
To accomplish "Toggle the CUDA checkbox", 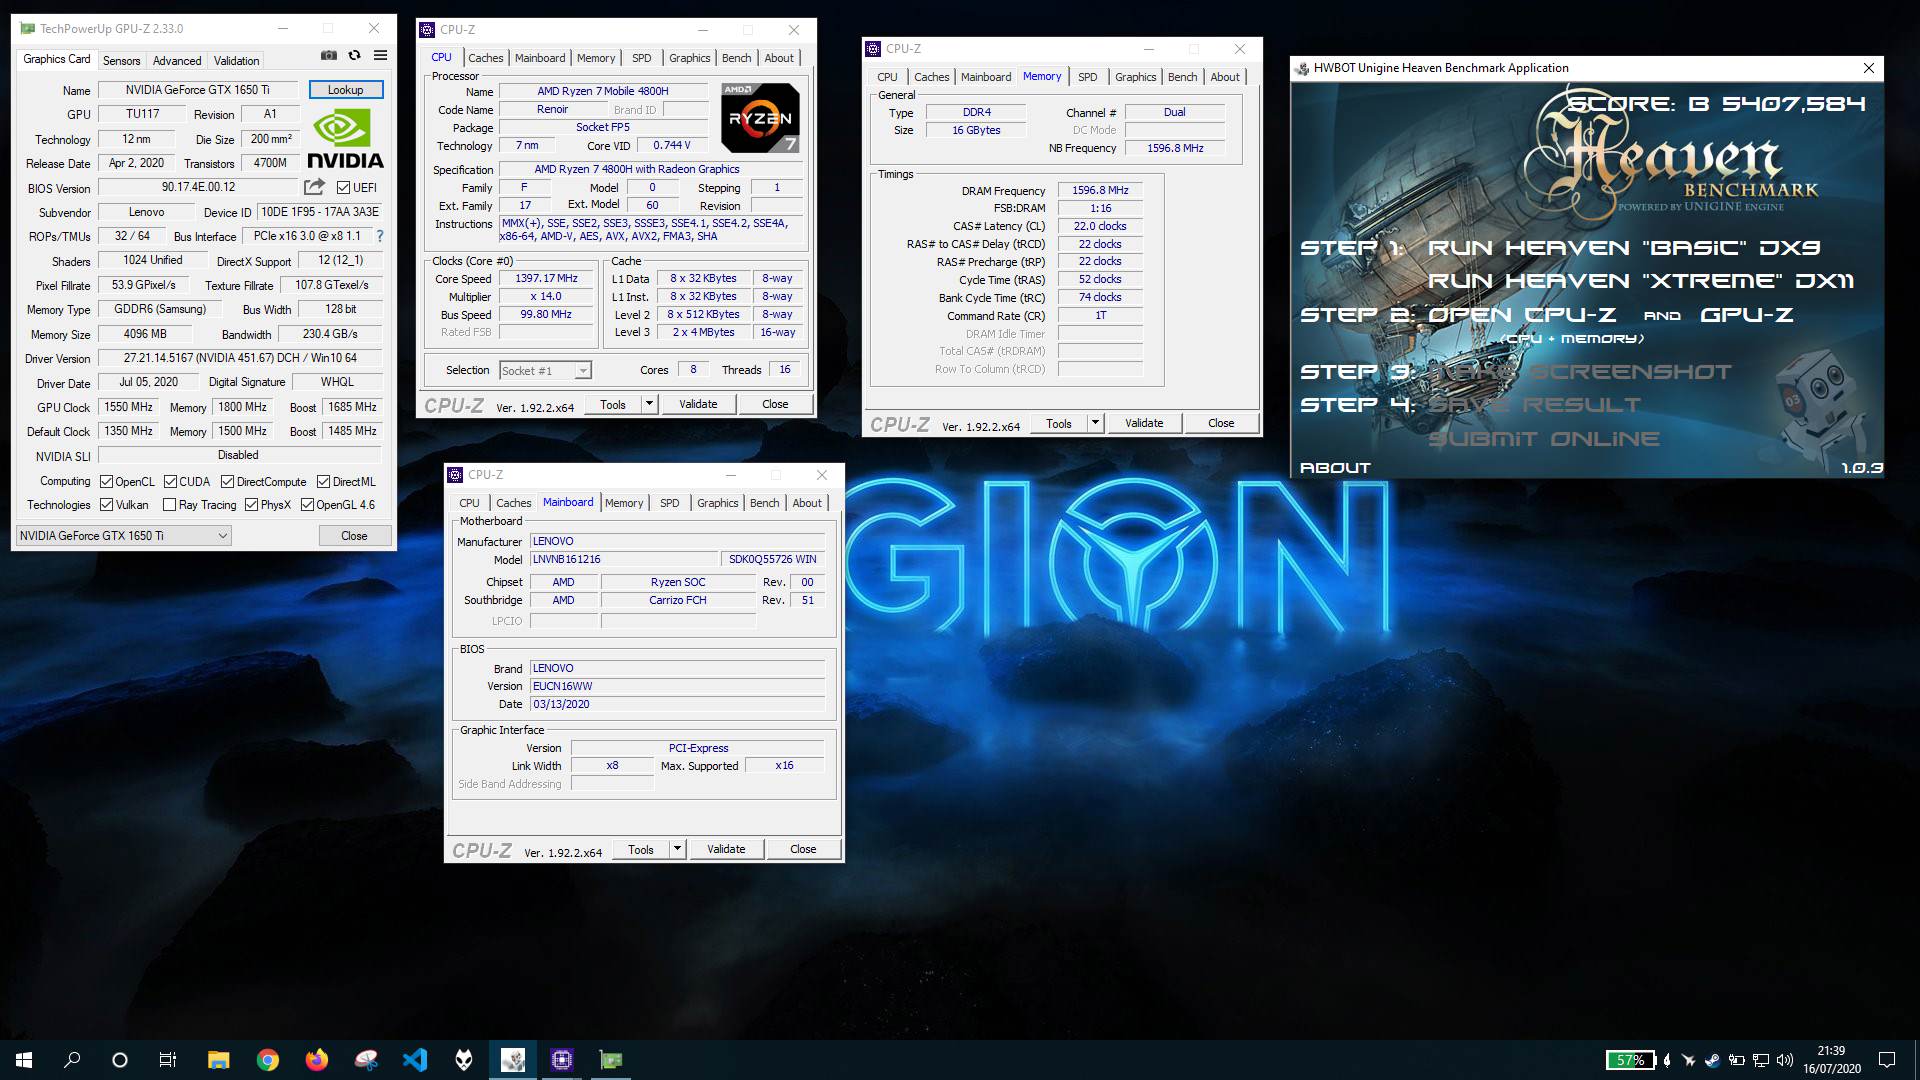I will 170,482.
